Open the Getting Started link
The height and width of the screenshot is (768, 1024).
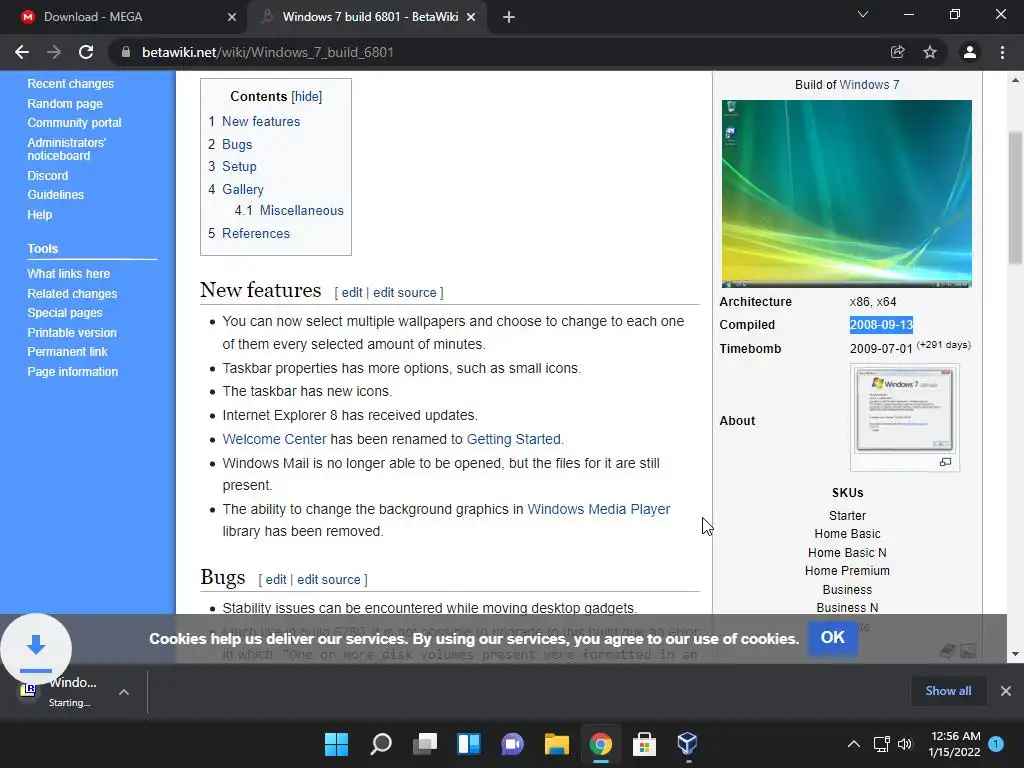(513, 439)
